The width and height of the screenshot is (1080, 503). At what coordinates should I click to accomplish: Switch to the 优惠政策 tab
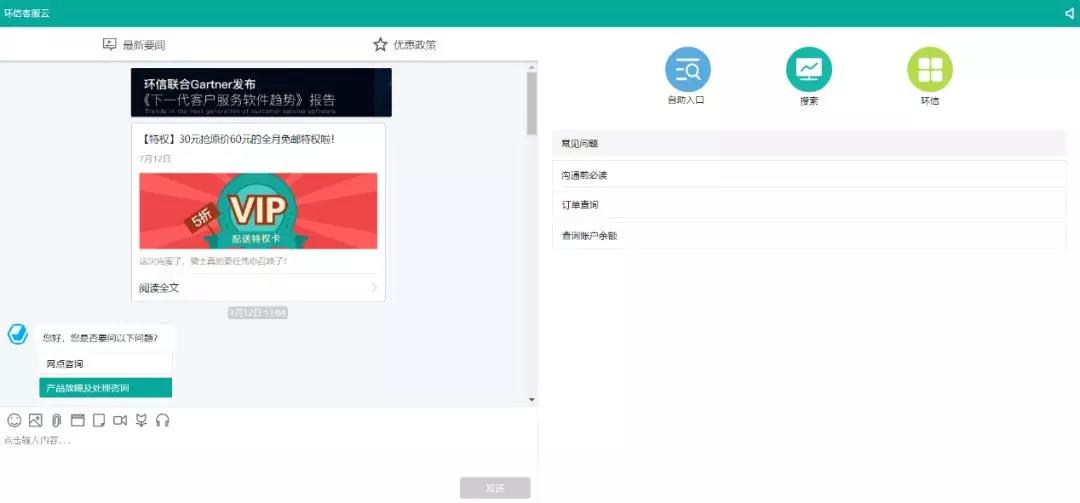pos(404,45)
